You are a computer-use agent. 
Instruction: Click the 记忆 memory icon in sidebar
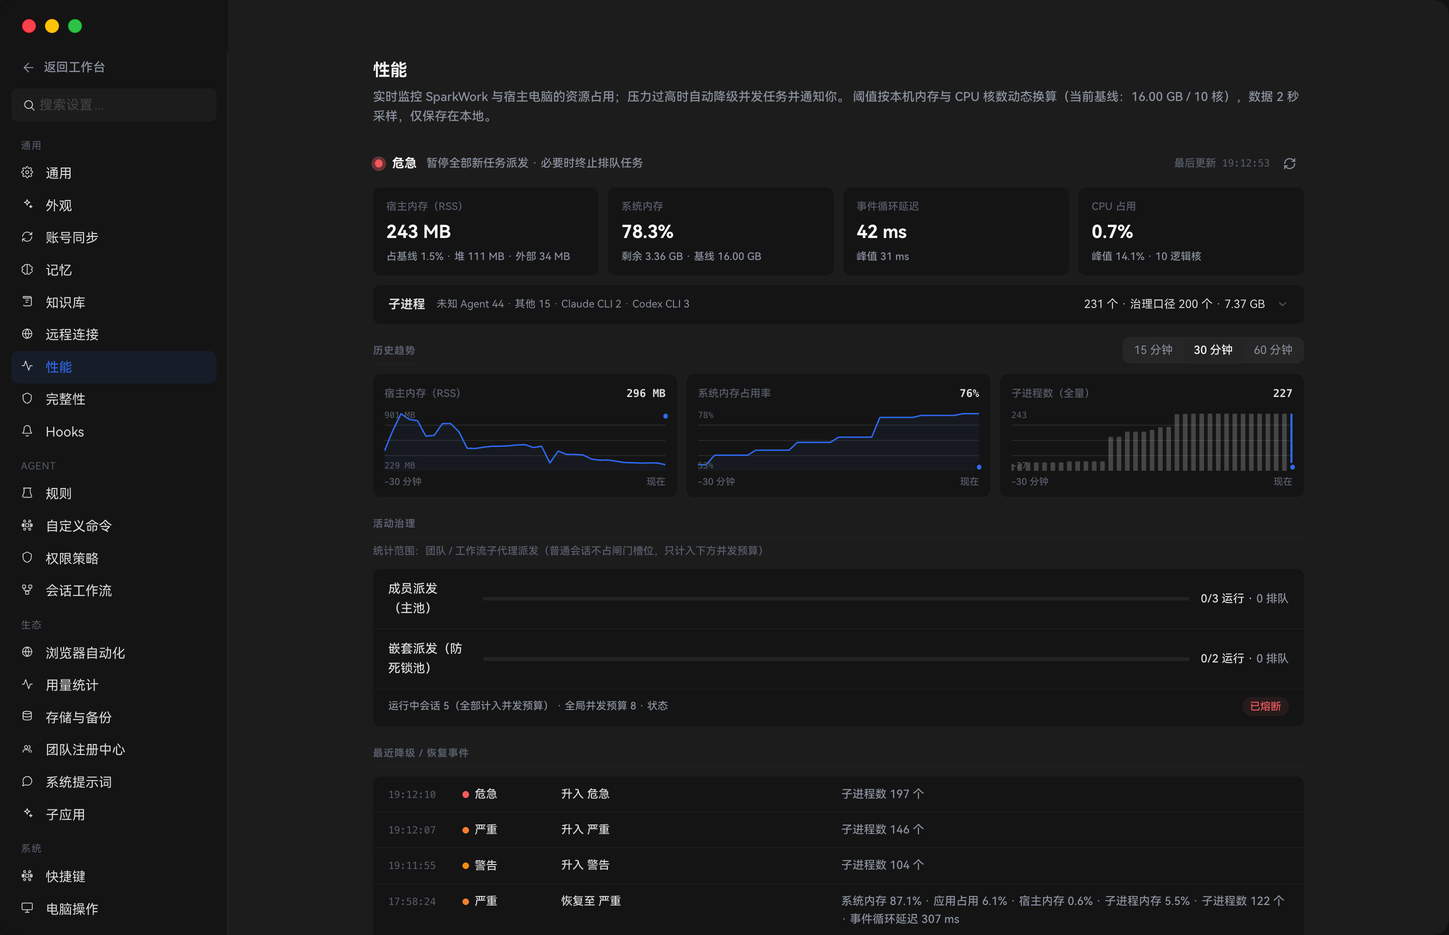click(x=27, y=269)
